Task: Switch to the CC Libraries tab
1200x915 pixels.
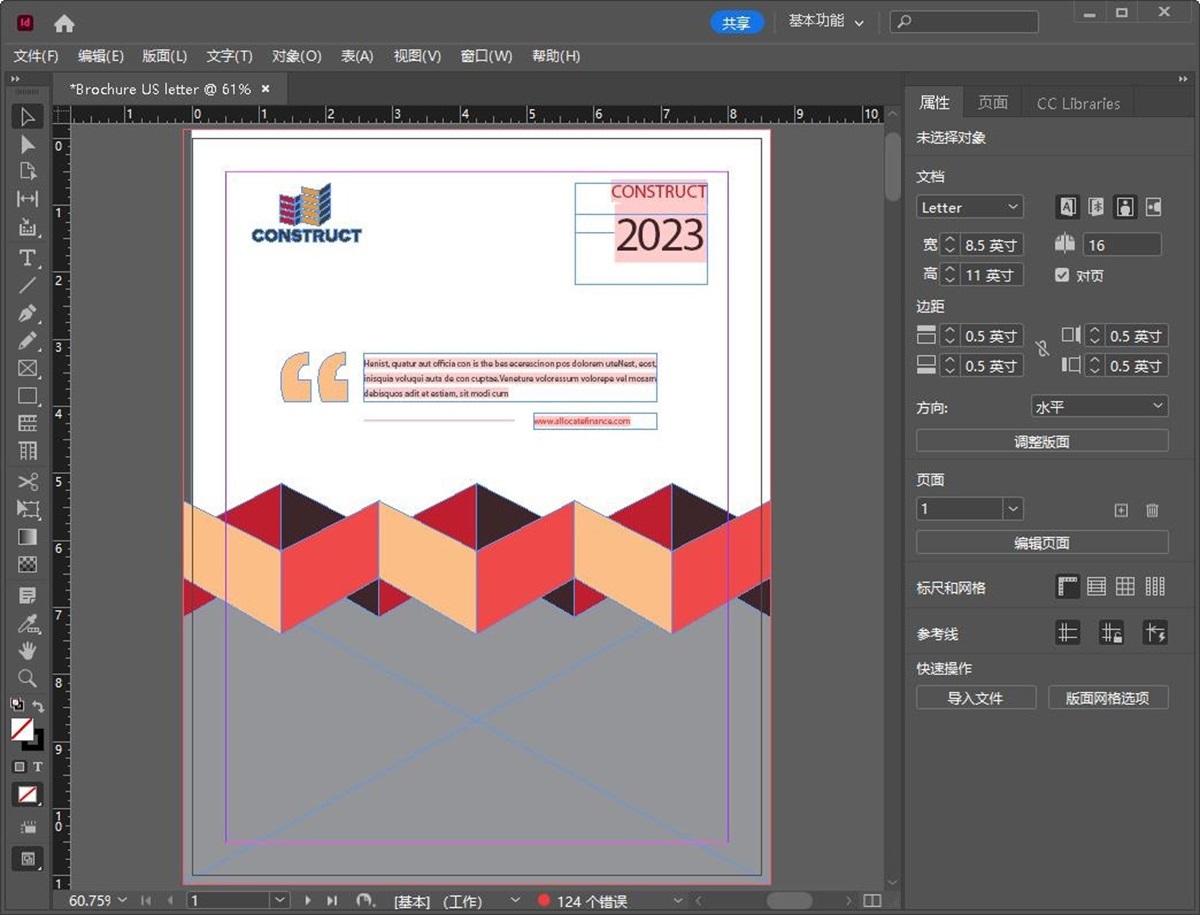Action: click(1077, 103)
